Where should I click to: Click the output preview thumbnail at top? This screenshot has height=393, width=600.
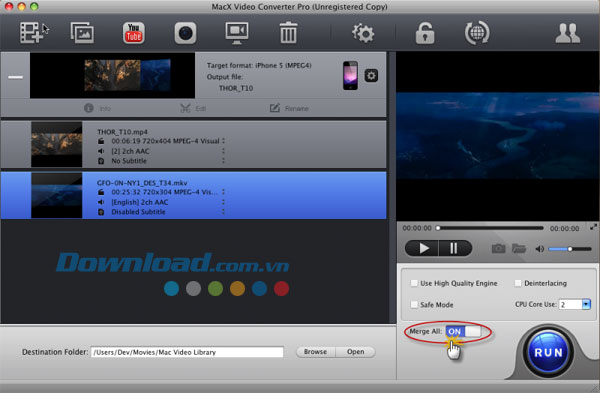click(112, 75)
